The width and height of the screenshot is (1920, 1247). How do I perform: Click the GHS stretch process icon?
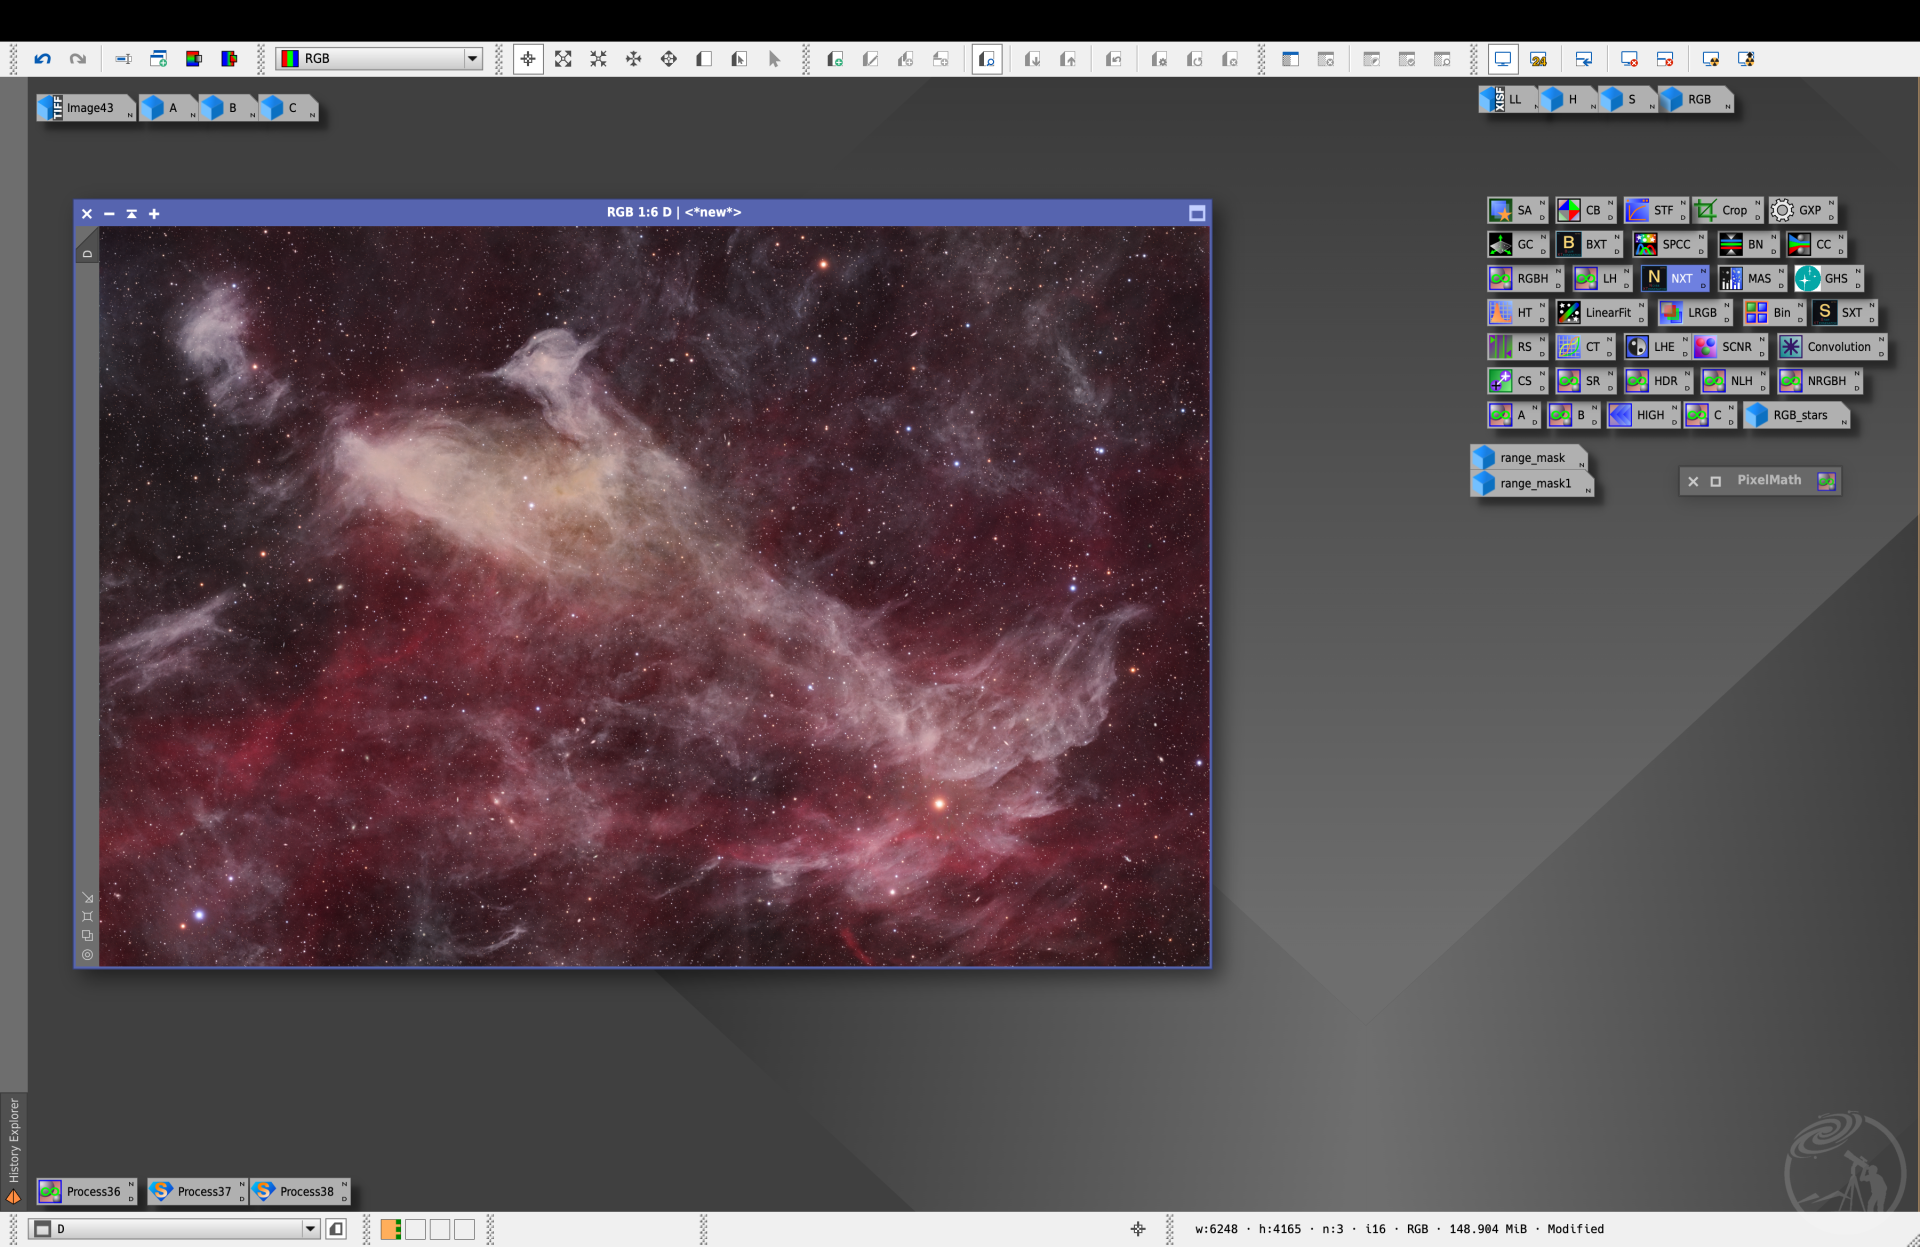tap(1828, 278)
